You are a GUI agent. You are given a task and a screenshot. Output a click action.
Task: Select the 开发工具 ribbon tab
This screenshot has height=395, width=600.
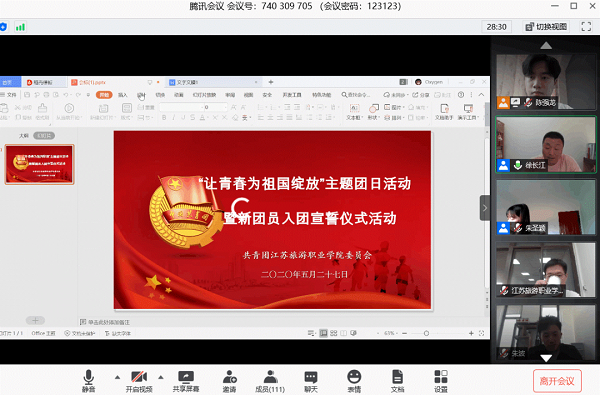(x=292, y=95)
